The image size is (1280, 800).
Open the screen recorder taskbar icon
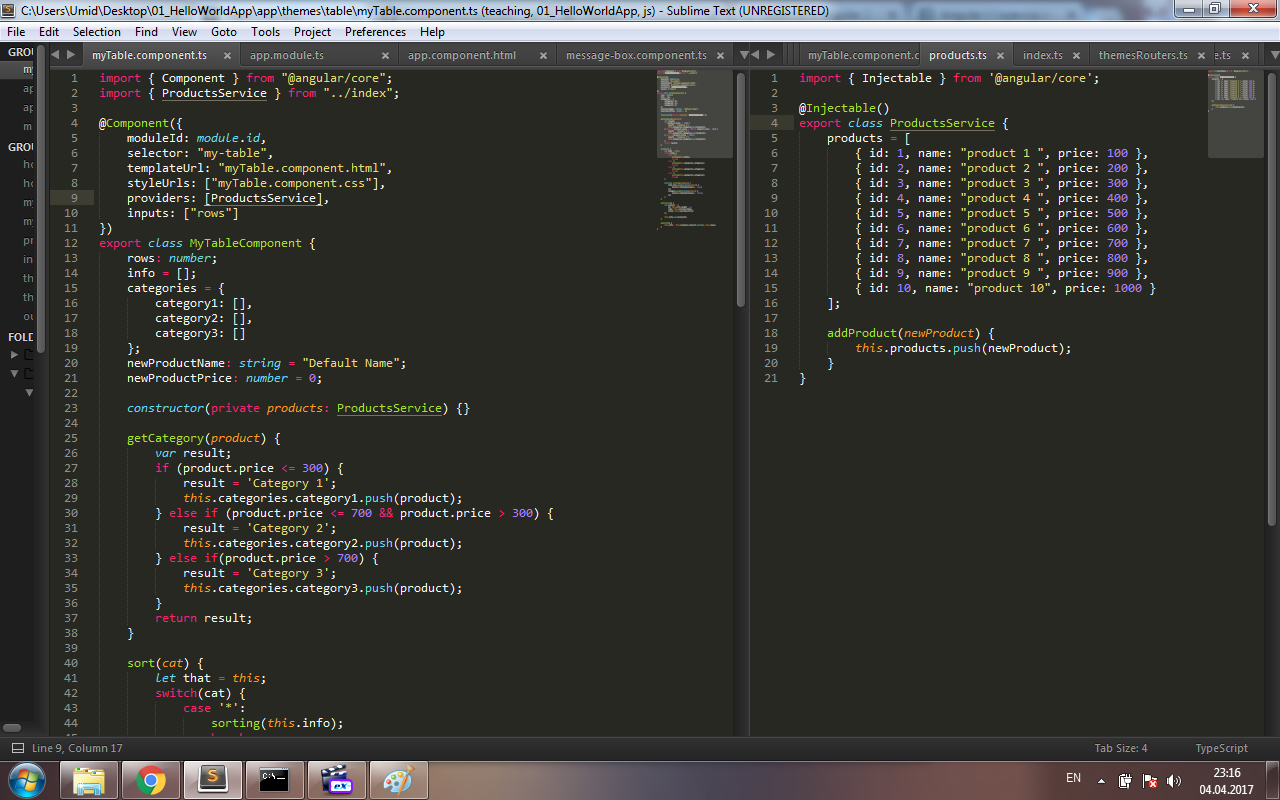pos(337,779)
